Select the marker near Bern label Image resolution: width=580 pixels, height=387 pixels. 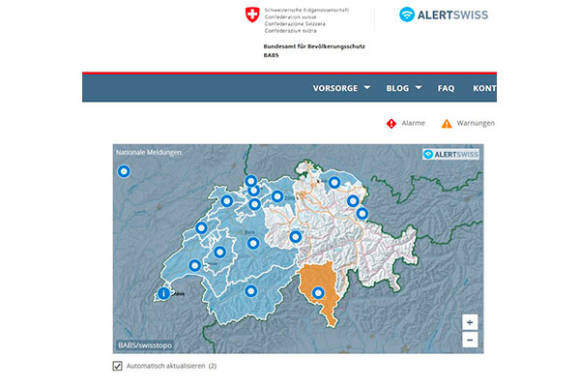click(x=253, y=243)
